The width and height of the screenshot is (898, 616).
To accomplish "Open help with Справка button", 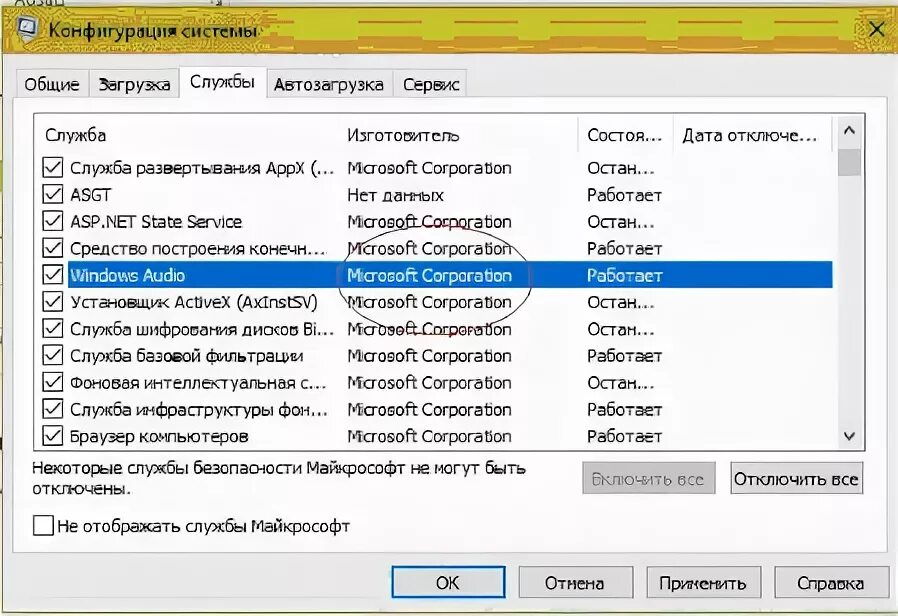I will [831, 583].
